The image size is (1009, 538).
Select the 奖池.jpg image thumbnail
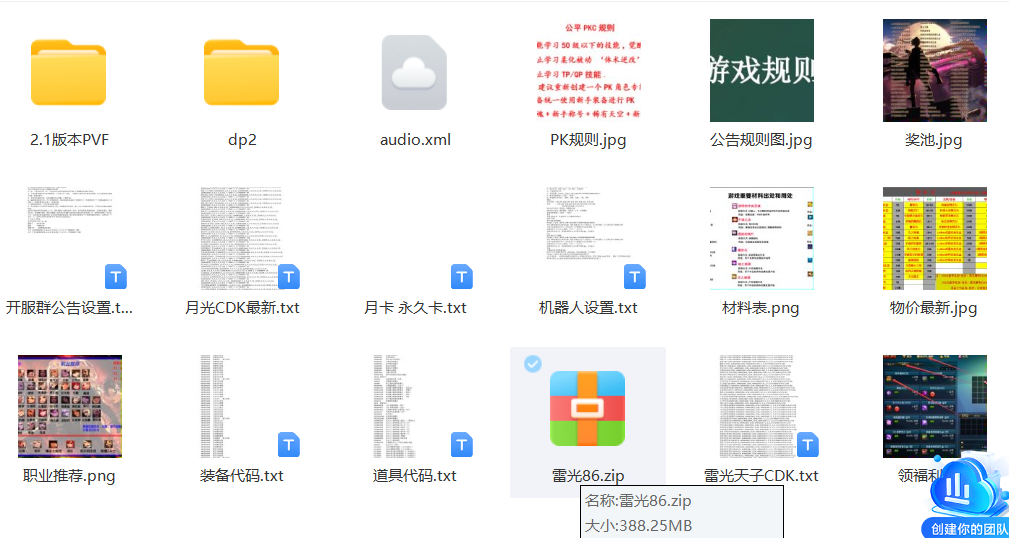coord(934,71)
